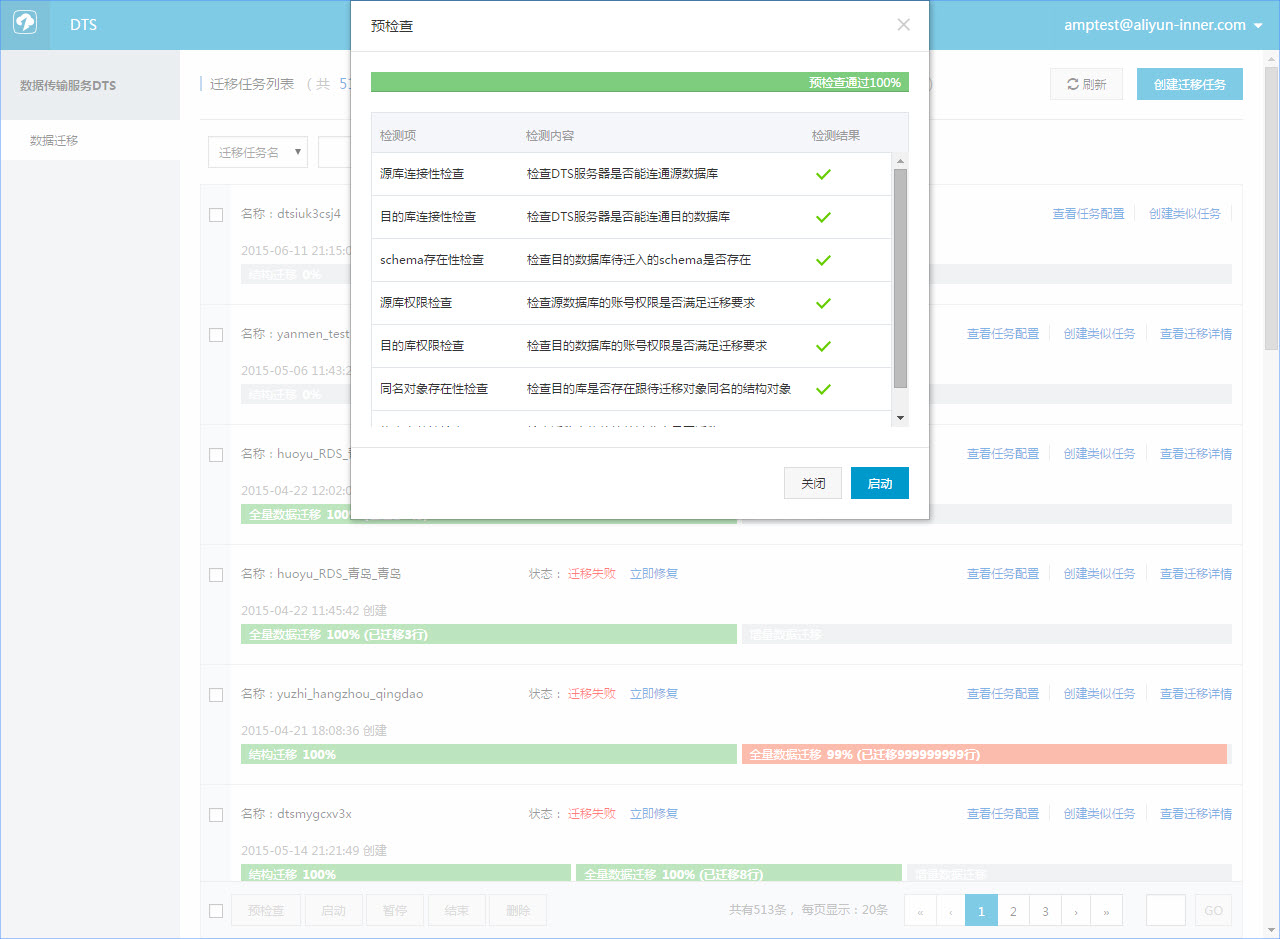Click green checkmark for 同名对象存在性检查
This screenshot has height=939, width=1280.
click(823, 389)
